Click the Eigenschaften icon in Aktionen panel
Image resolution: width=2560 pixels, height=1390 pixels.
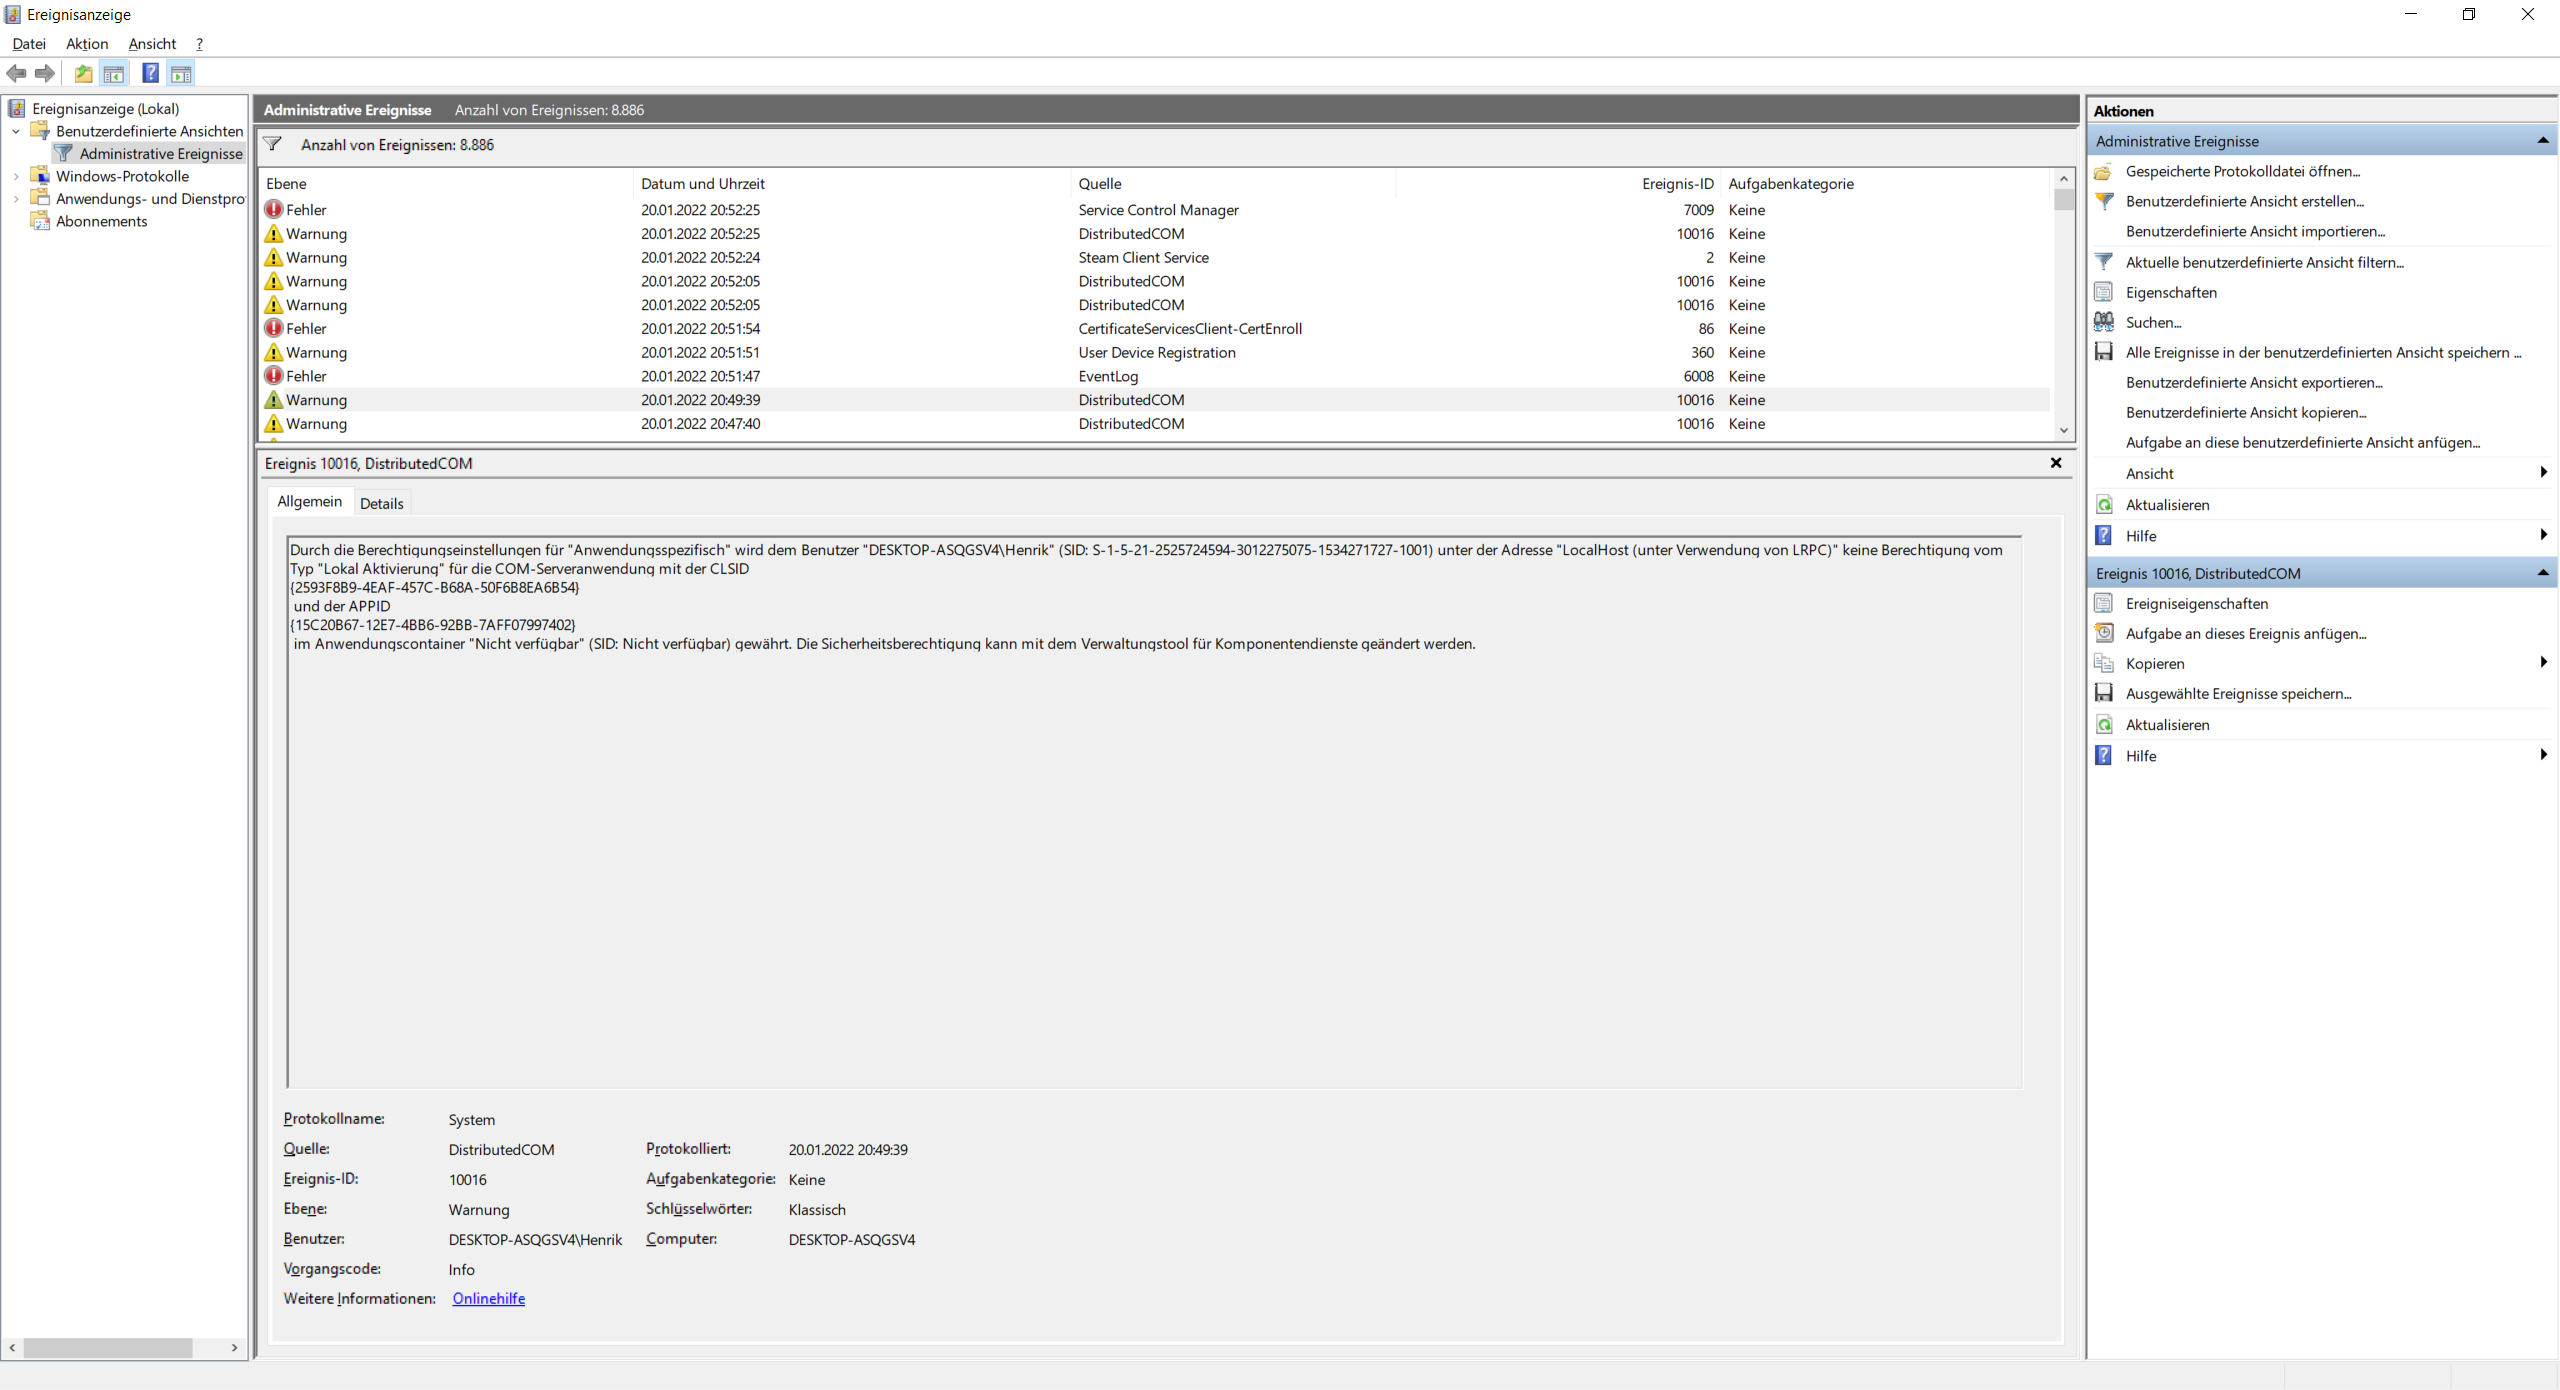[2104, 292]
